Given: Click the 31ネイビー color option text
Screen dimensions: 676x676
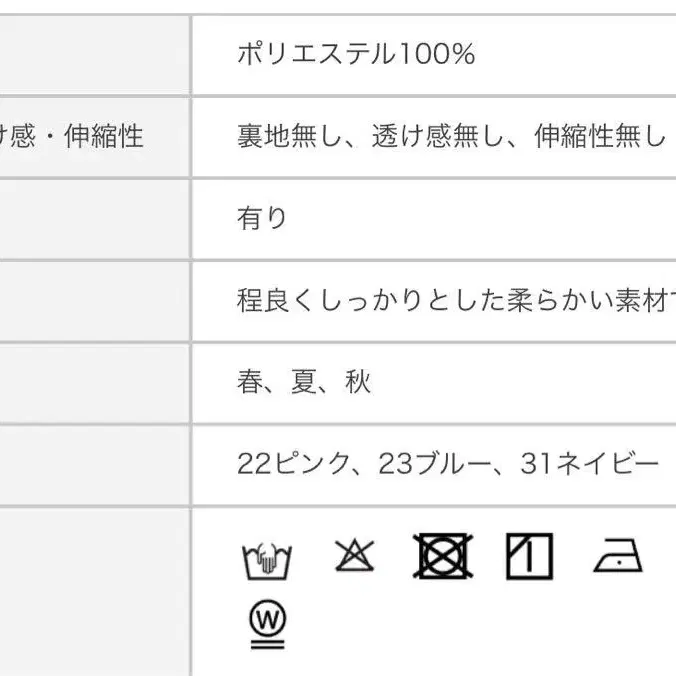Looking at the screenshot, I should (x=590, y=464).
